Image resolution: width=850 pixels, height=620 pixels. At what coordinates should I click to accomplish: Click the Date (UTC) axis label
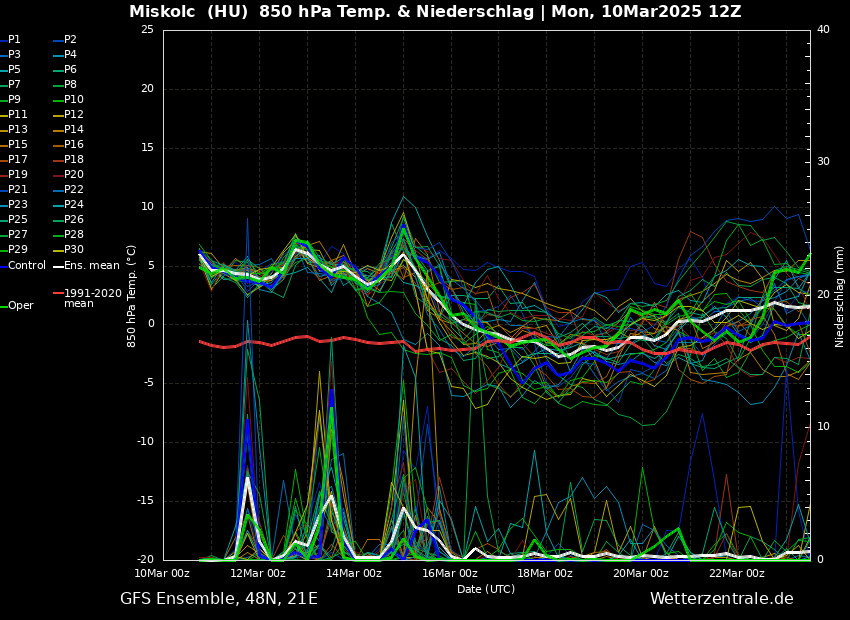click(486, 589)
